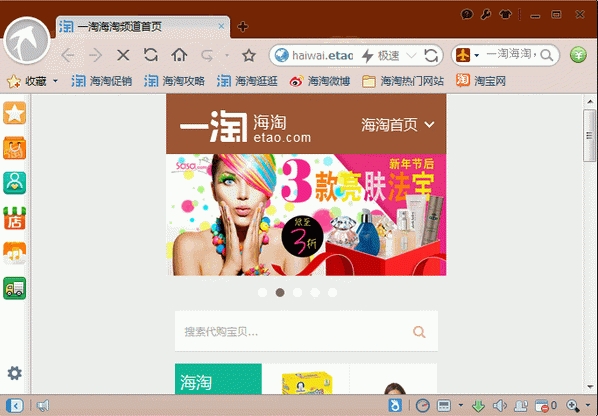The image size is (598, 416).
Task: Select the first banner carousel dot
Action: [262, 292]
